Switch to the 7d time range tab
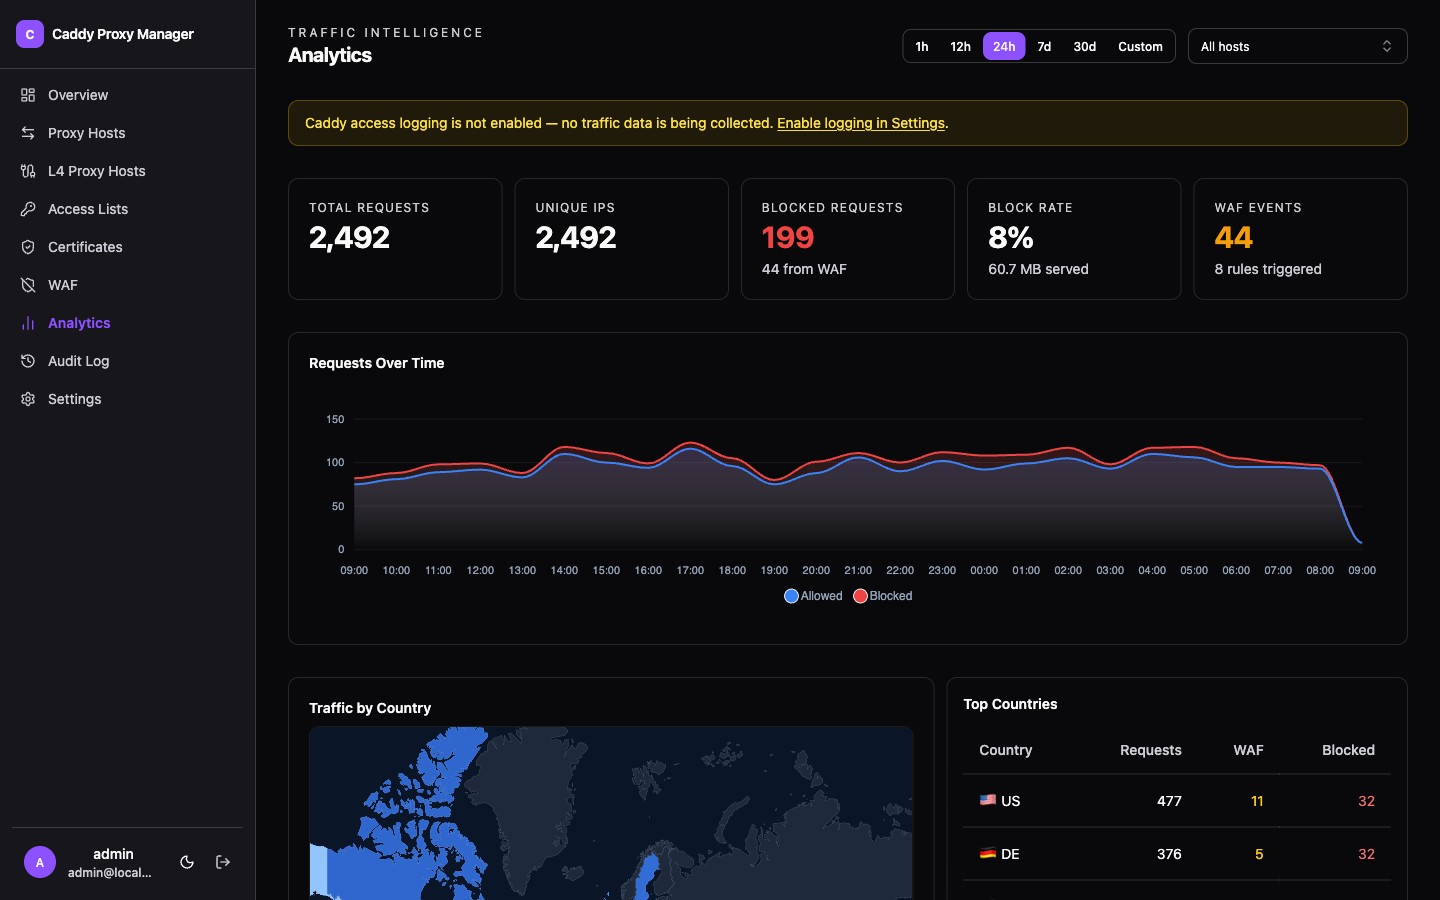 (1044, 45)
